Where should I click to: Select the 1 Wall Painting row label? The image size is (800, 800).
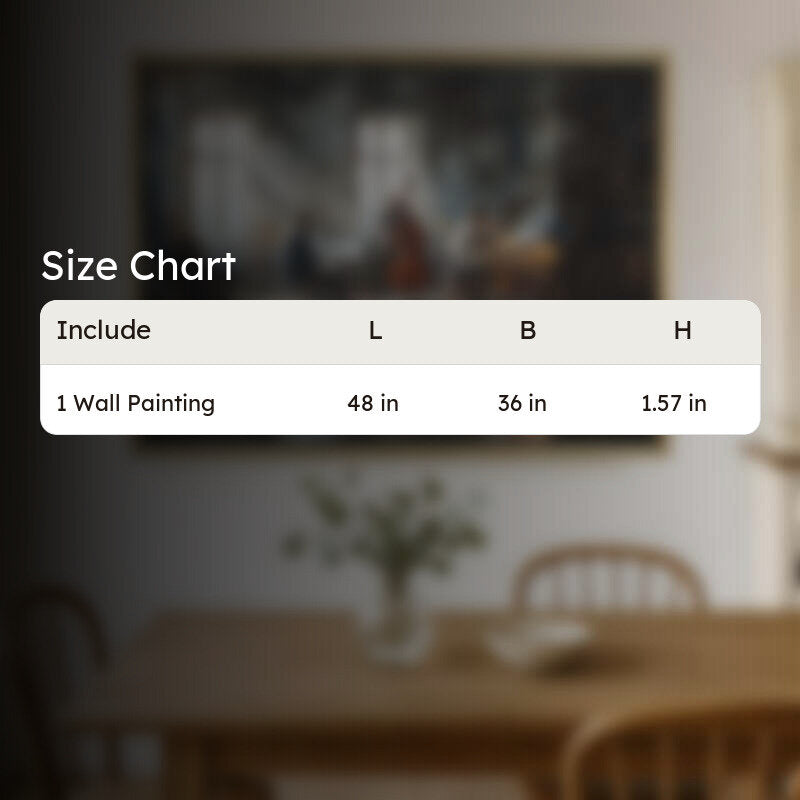pyautogui.click(x=136, y=403)
